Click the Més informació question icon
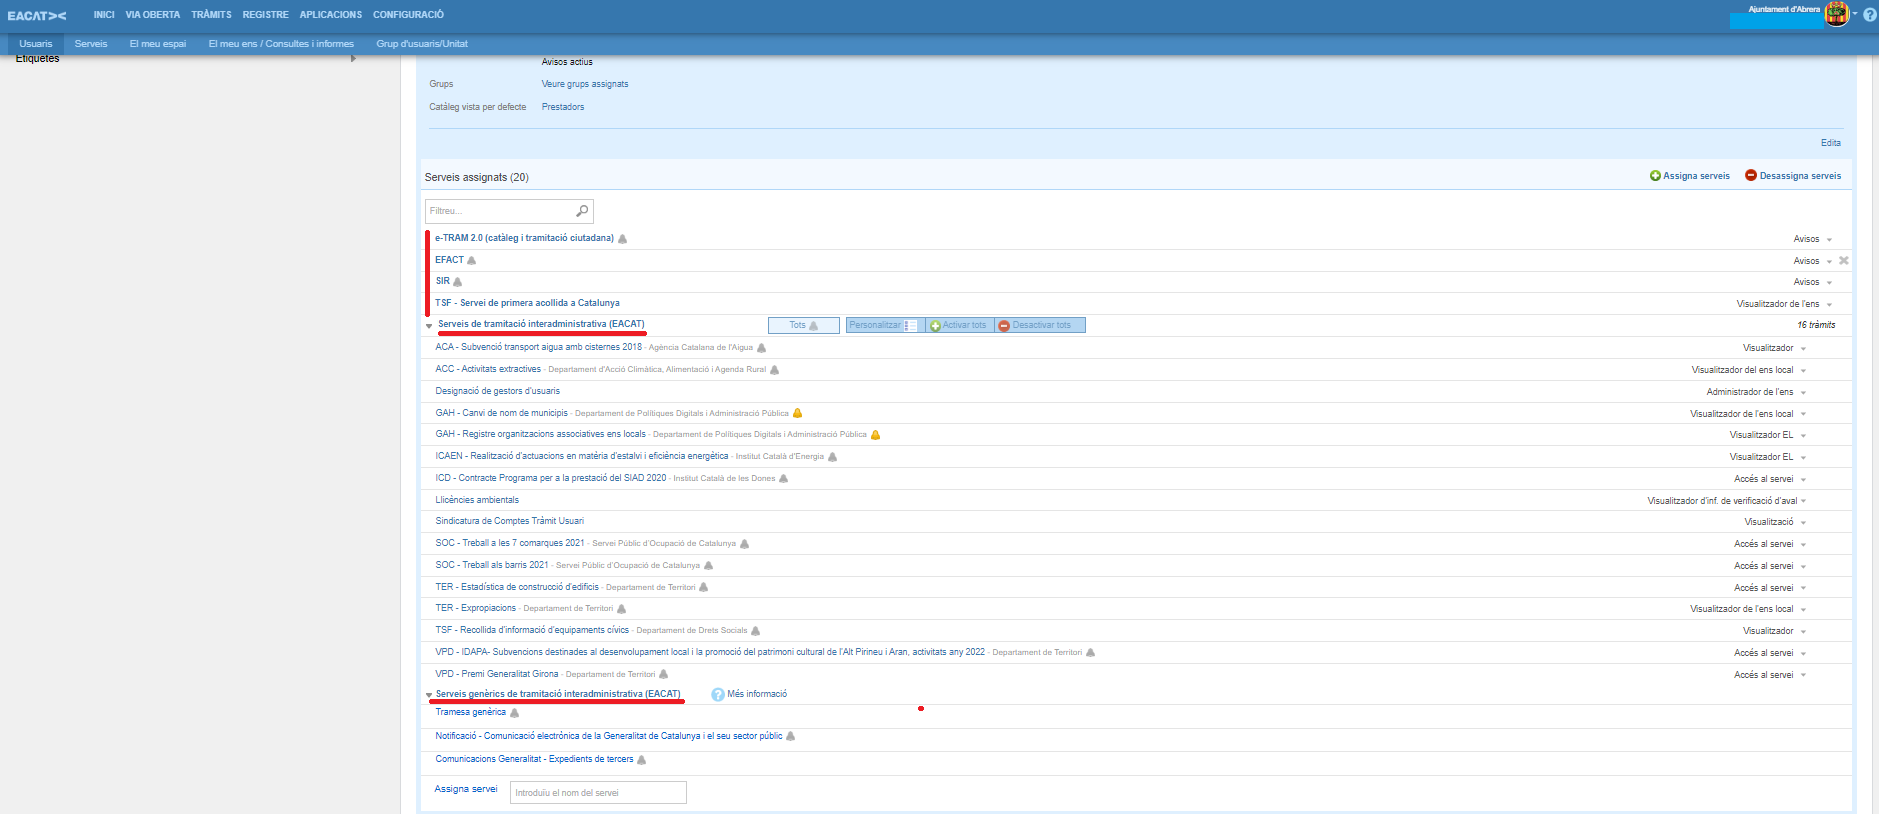 (718, 694)
